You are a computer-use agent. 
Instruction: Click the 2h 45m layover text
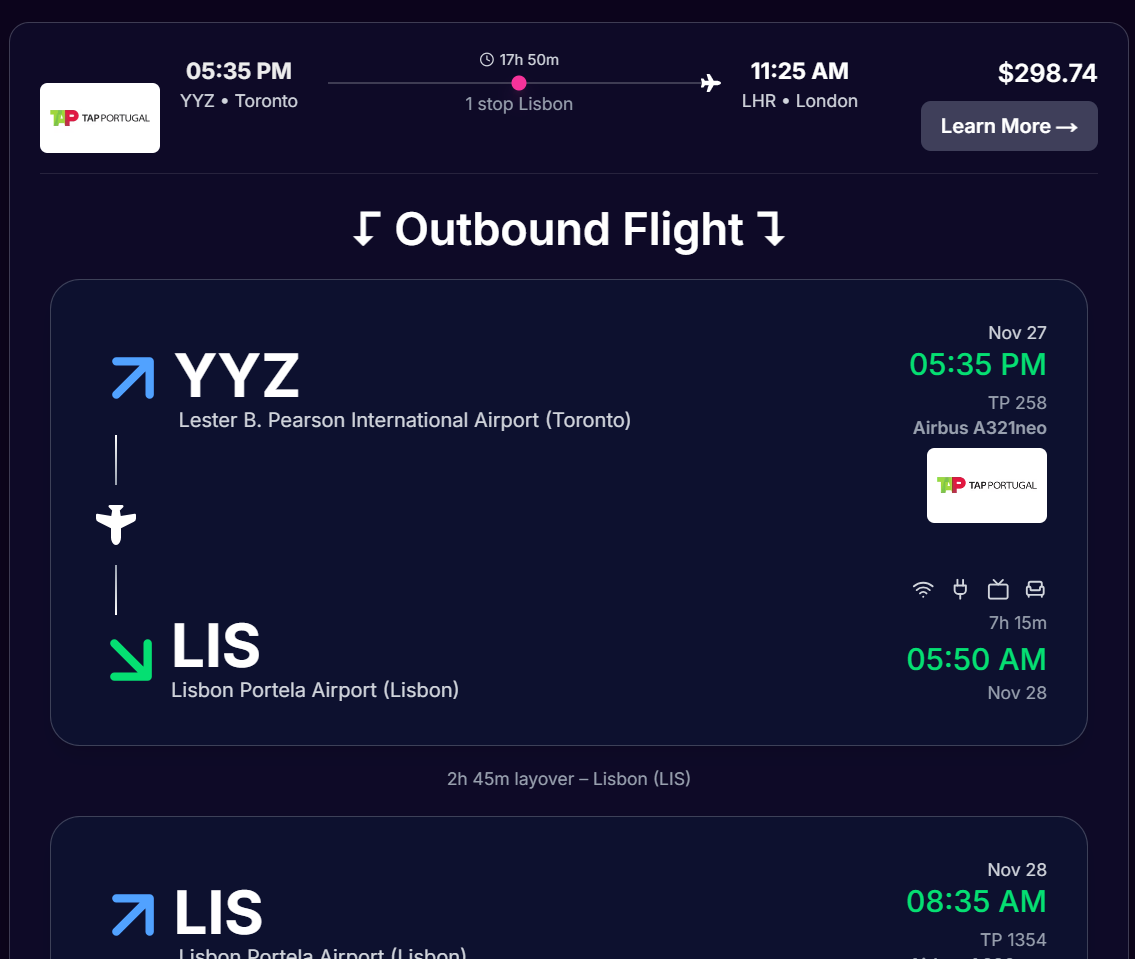(x=569, y=778)
